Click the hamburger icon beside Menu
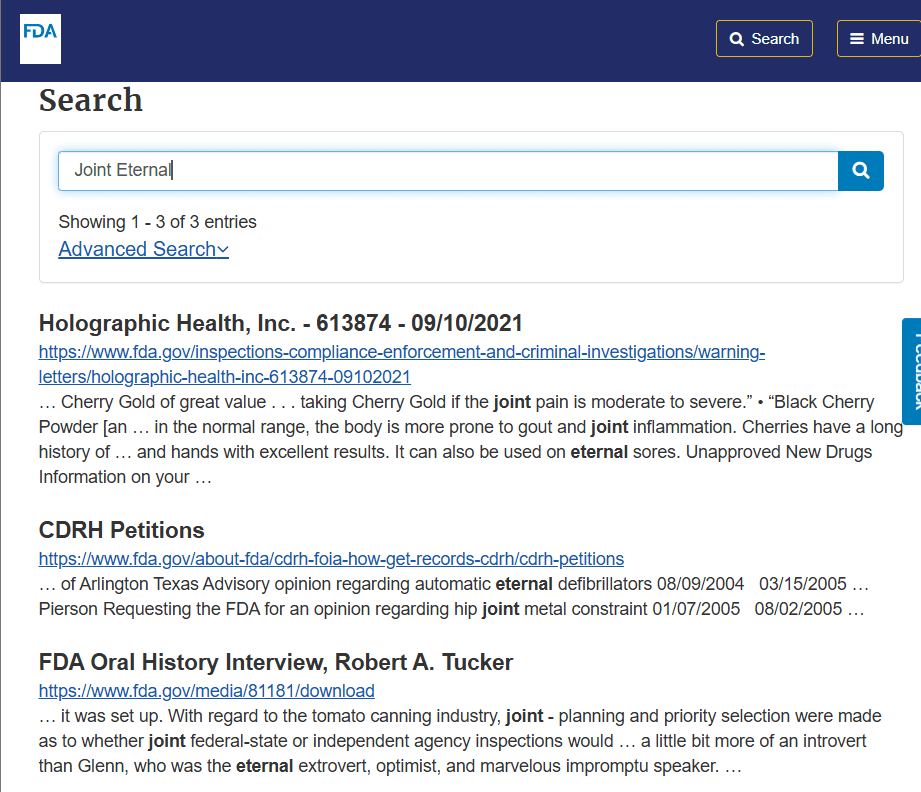Screen dimensions: 921x792 [x=856, y=39]
